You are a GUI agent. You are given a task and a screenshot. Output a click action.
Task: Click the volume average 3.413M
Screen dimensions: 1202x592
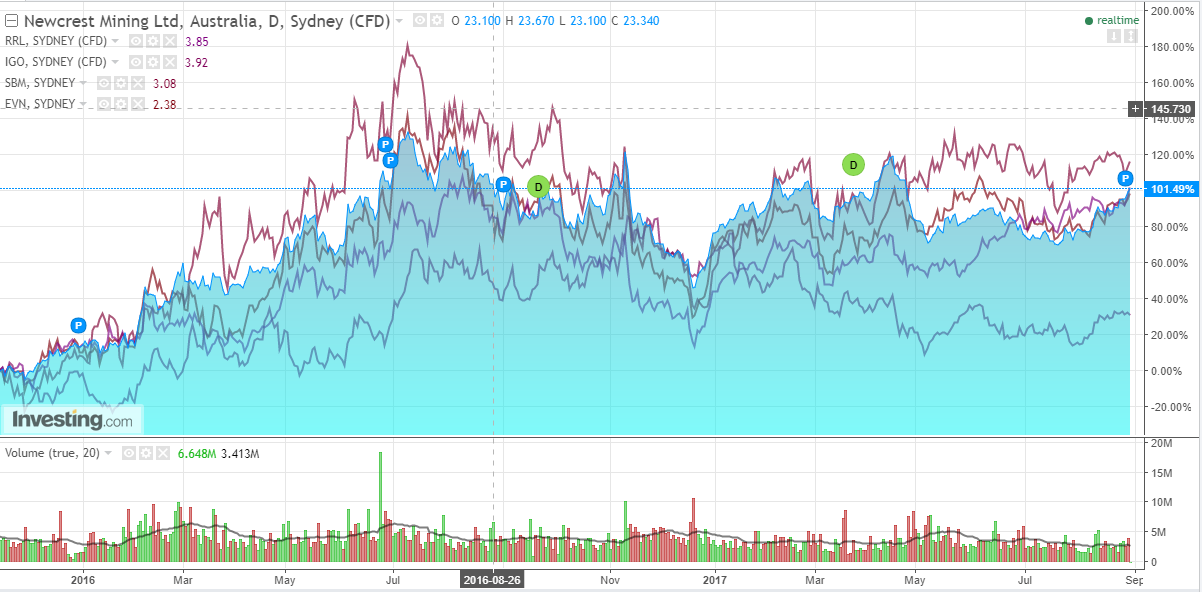point(240,453)
